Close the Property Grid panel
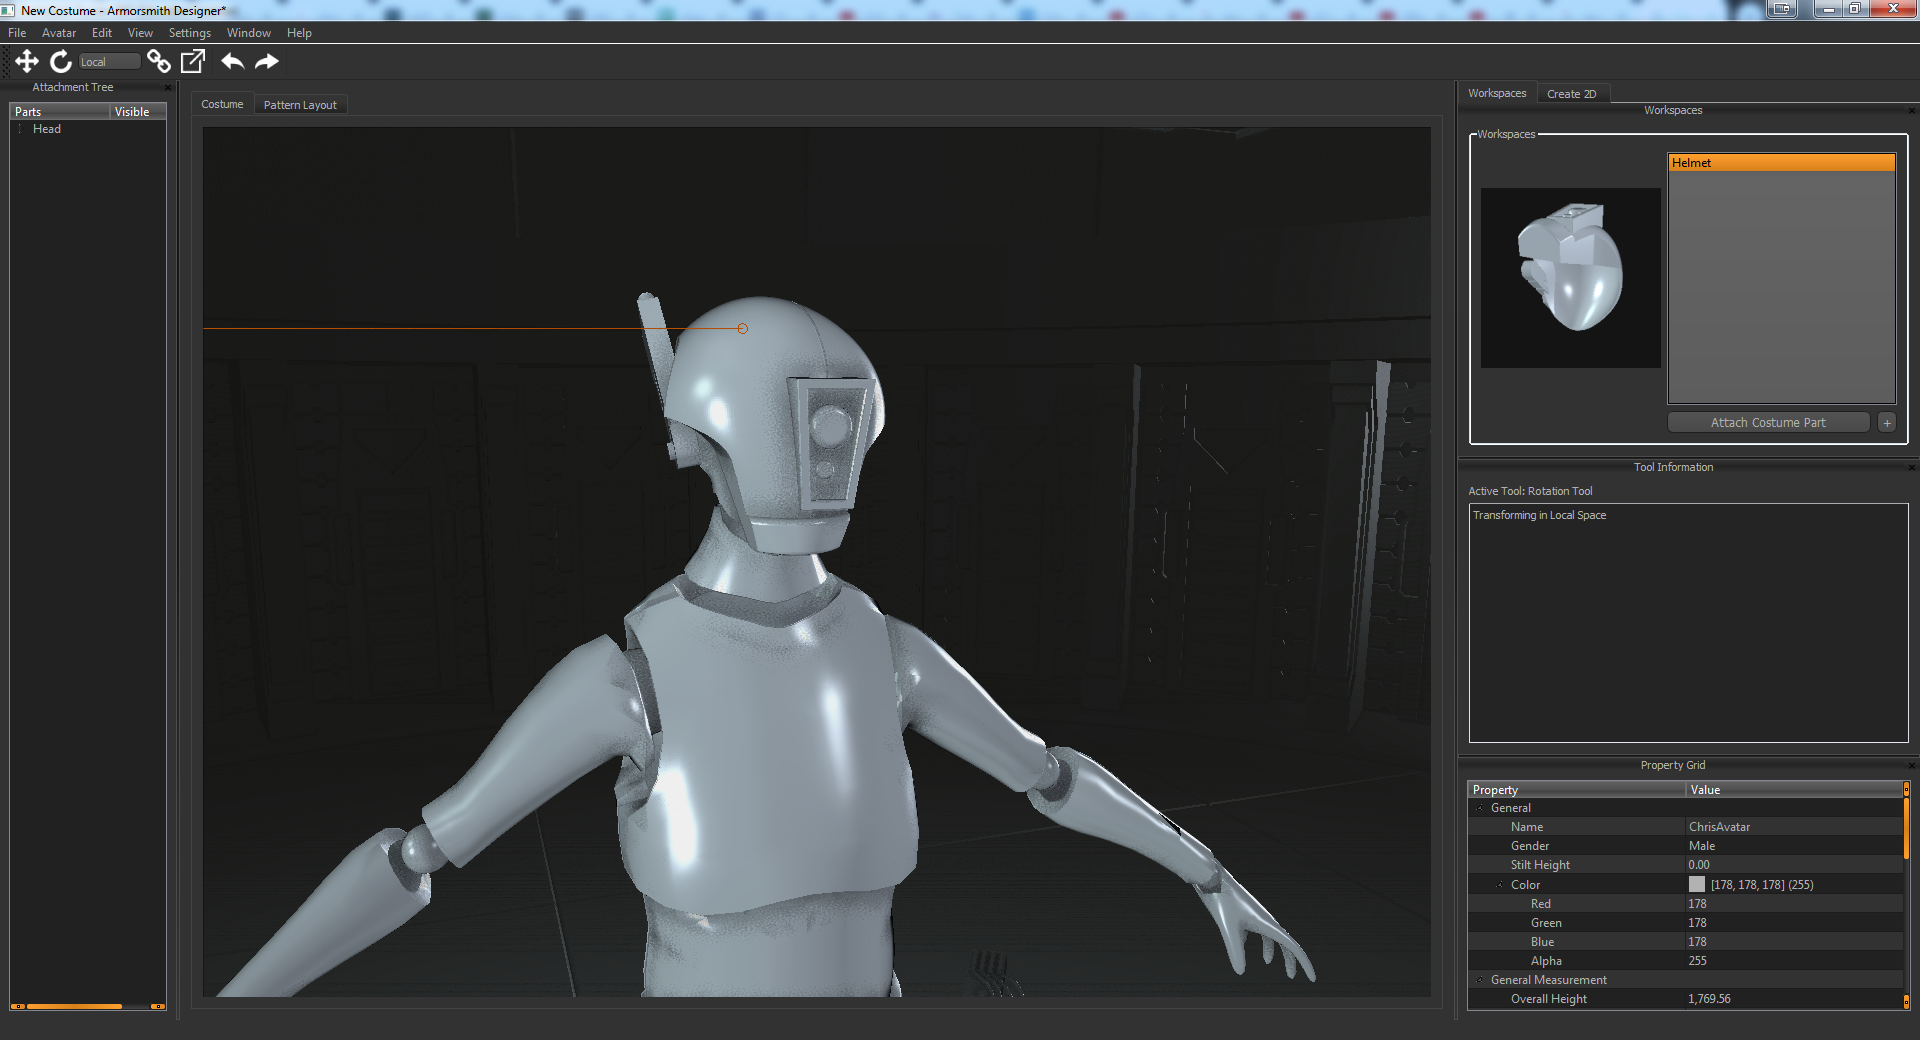This screenshot has width=1920, height=1040. click(x=1911, y=766)
